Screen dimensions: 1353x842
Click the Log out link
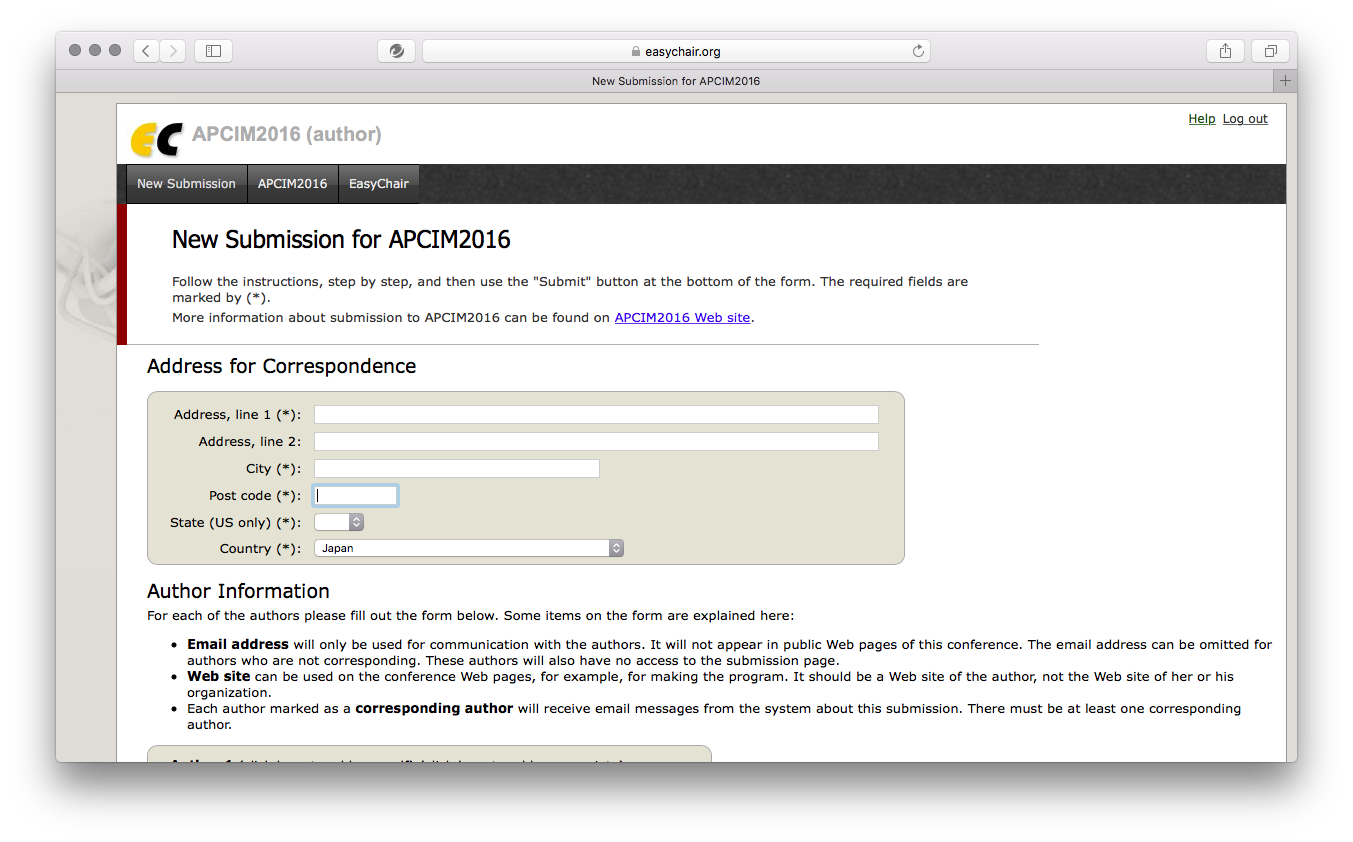(1245, 118)
